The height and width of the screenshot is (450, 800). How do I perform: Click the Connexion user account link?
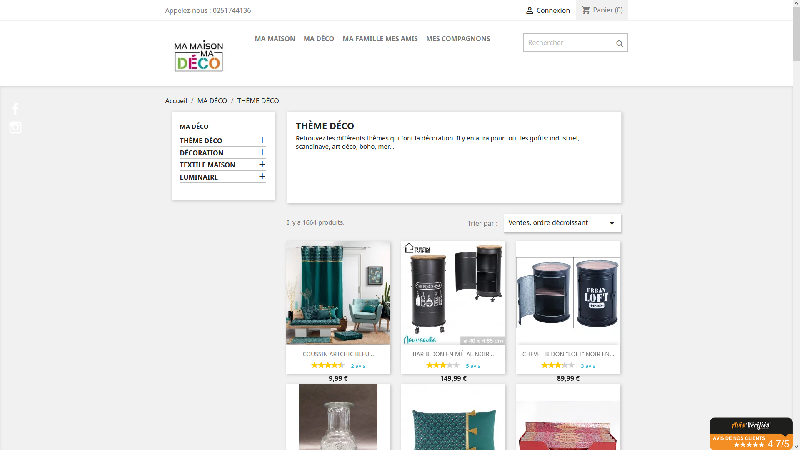[x=548, y=10]
